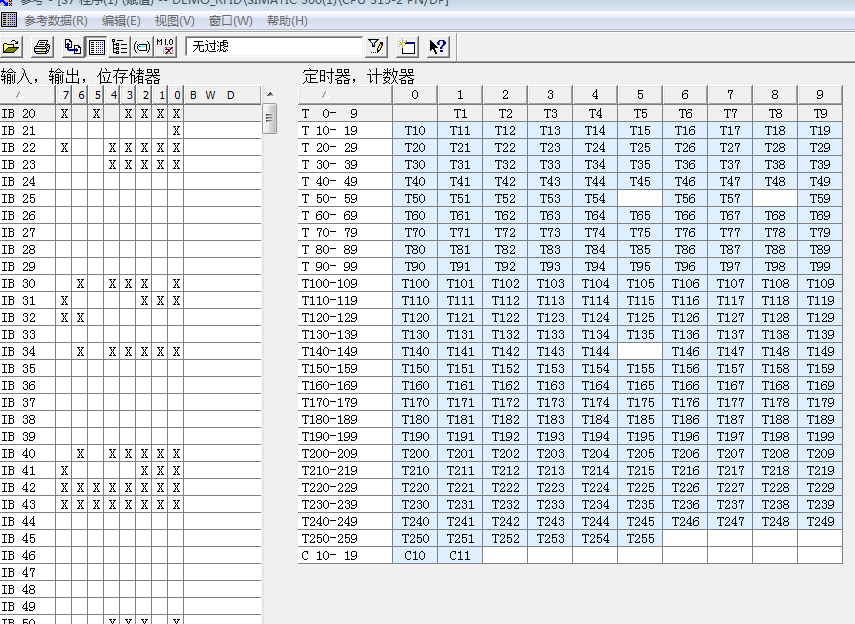The width and height of the screenshot is (855, 624).
Task: Click timer cell T99
Action: tap(820, 267)
